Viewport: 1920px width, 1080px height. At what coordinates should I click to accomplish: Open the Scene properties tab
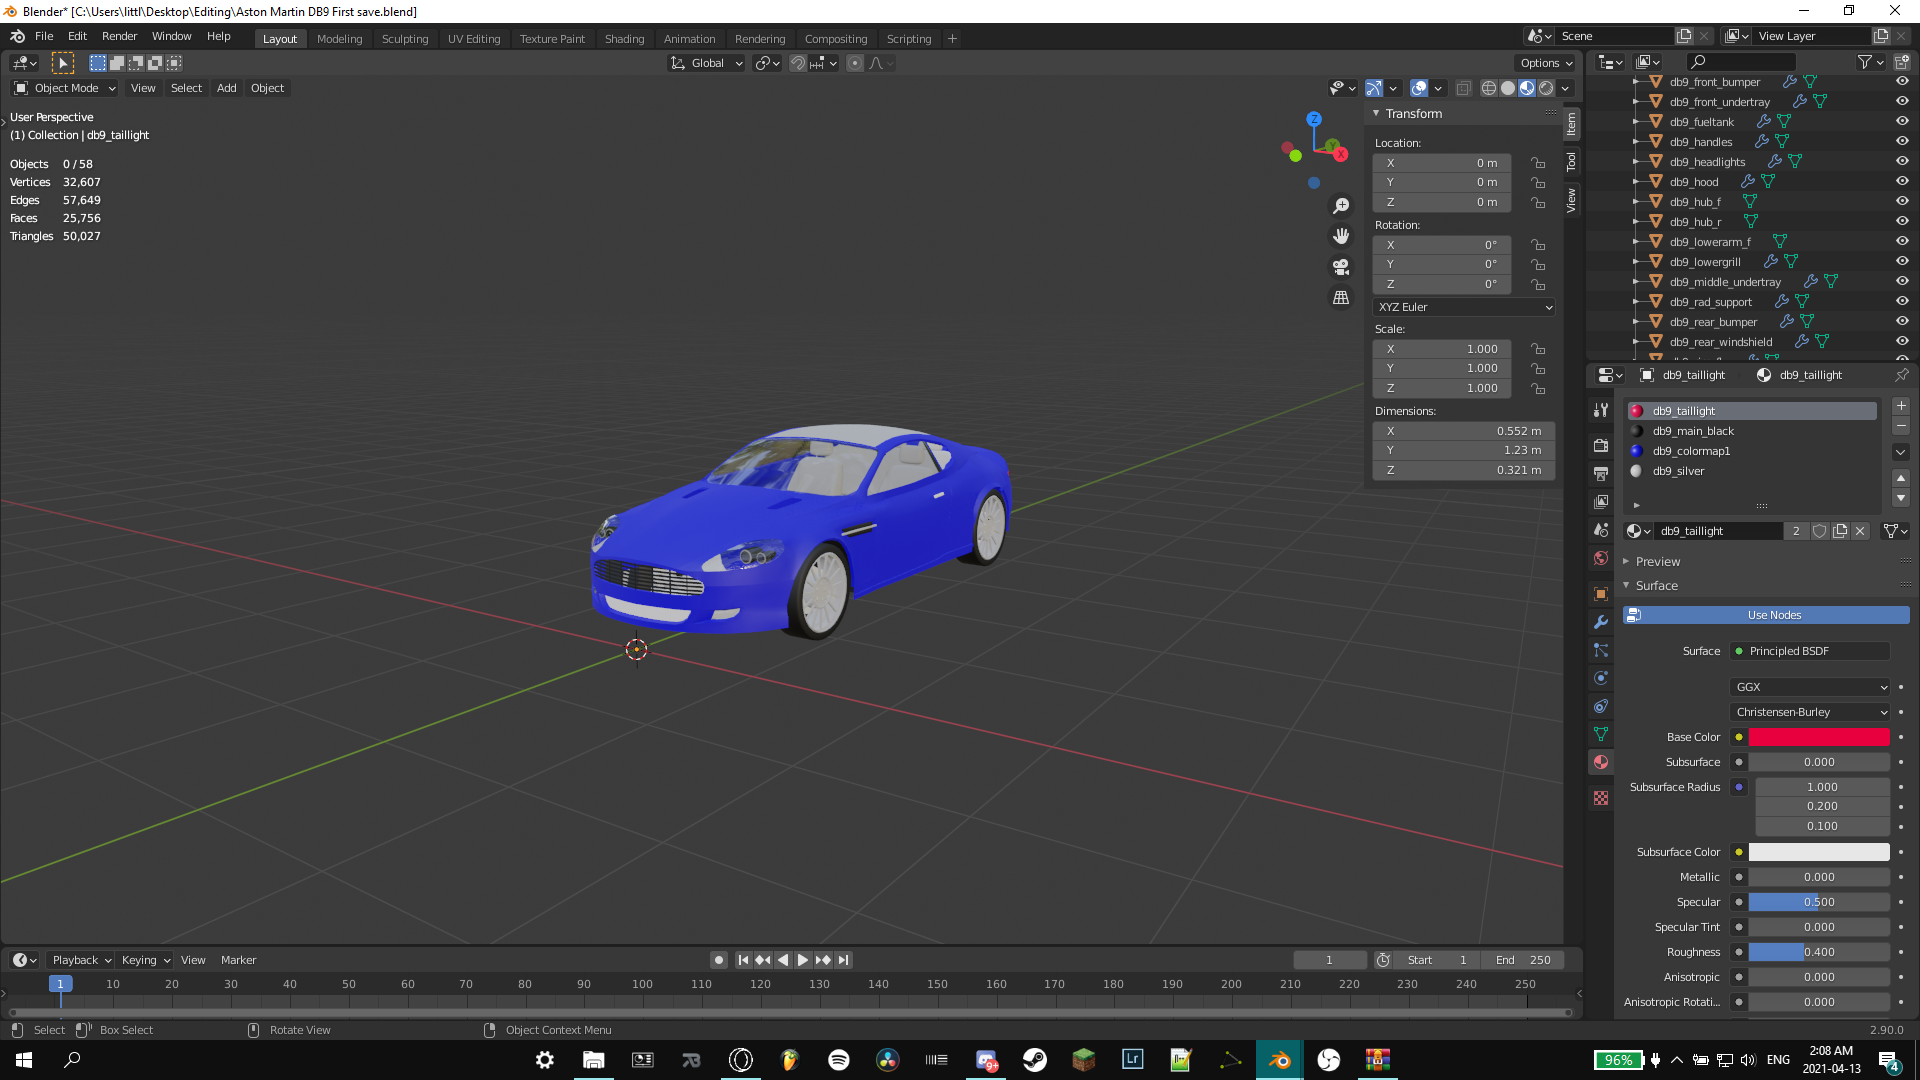[1601, 530]
